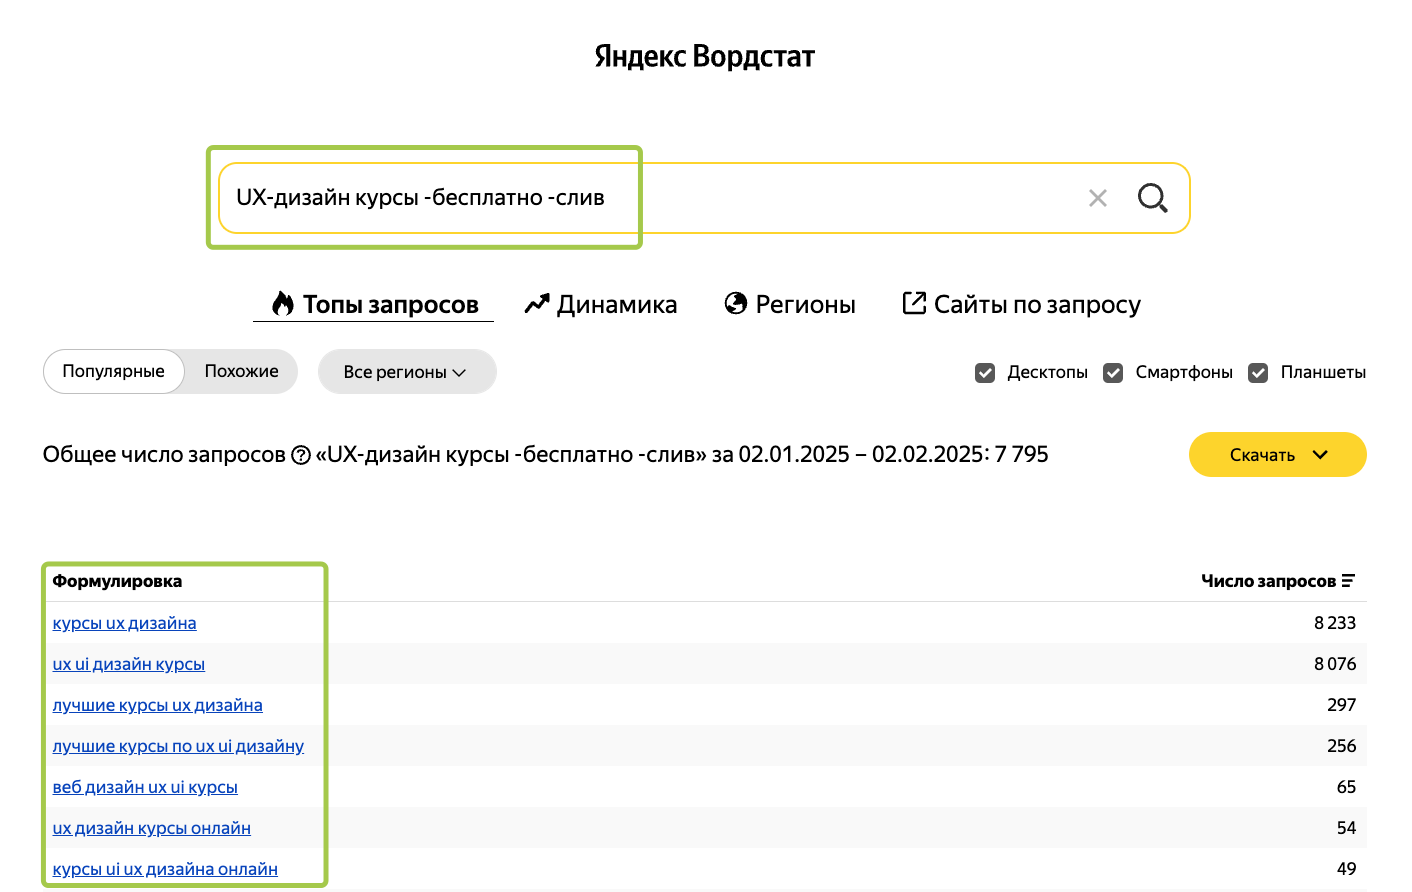The width and height of the screenshot is (1412, 892).
Task: Switch to Похожие queries view
Action: coord(241,371)
